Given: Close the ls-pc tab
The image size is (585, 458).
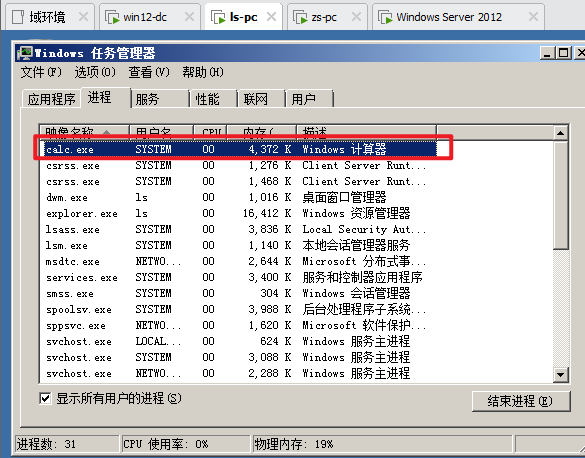Looking at the screenshot, I should (x=272, y=17).
